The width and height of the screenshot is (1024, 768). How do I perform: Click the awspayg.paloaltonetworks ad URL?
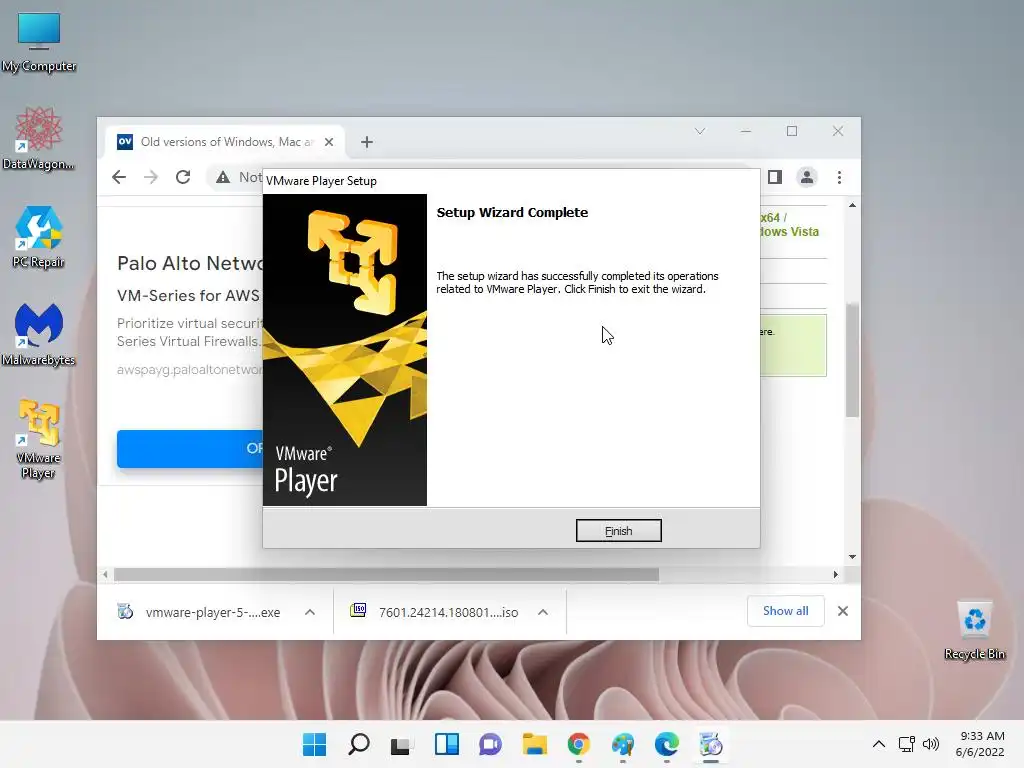(x=190, y=370)
